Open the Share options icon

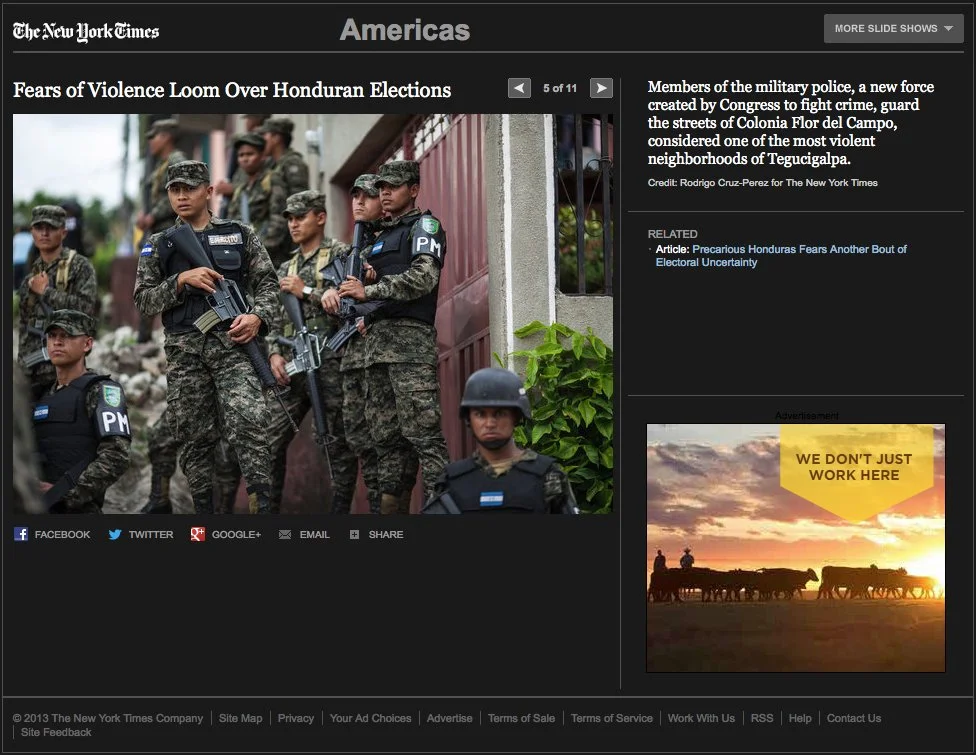[376, 534]
